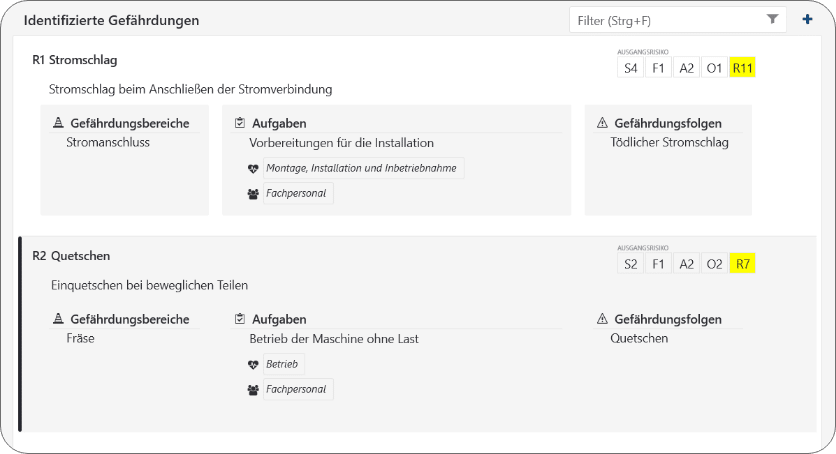Image resolution: width=836 pixels, height=454 pixels.
Task: Click the cone icon beside R2 Gefährdungsbereiche
Action: click(58, 319)
